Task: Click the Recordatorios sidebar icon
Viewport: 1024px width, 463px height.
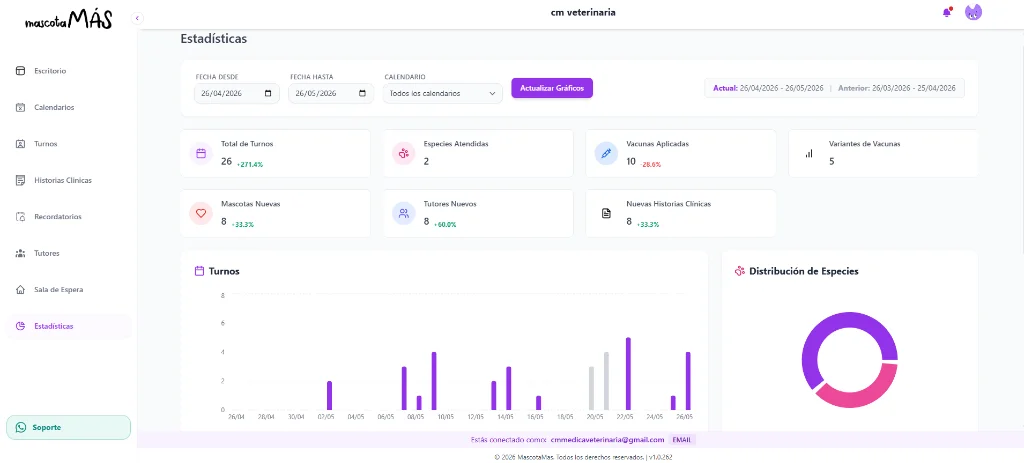Action: pyautogui.click(x=20, y=216)
